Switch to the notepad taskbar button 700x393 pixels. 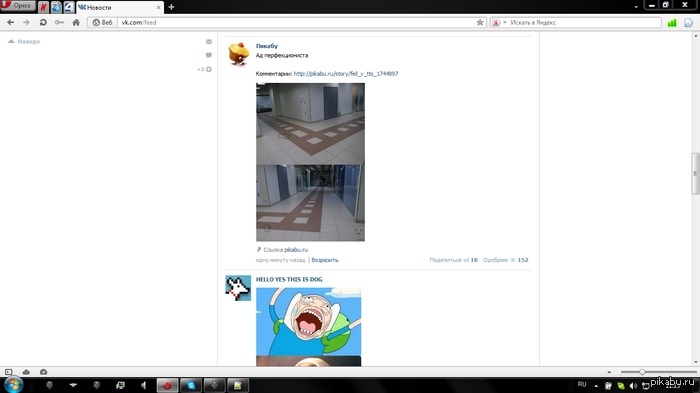point(238,385)
